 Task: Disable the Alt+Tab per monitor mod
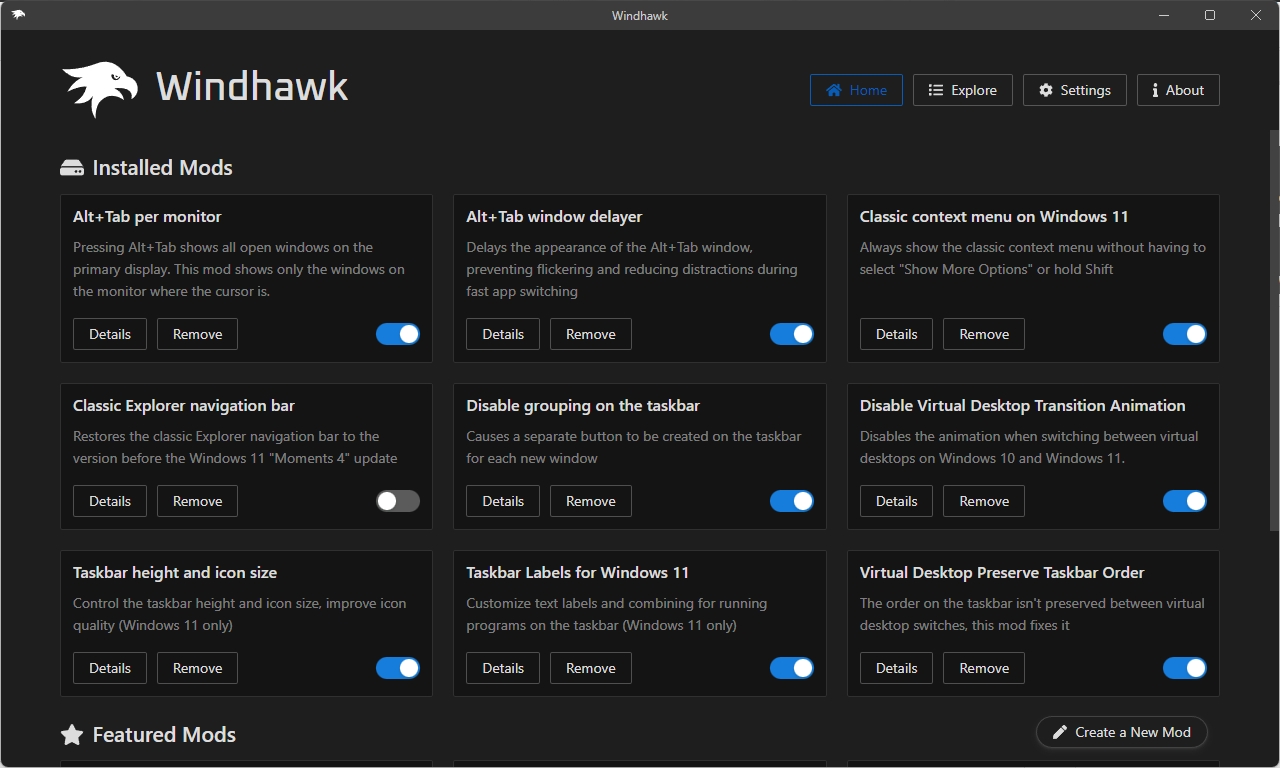pyautogui.click(x=398, y=334)
